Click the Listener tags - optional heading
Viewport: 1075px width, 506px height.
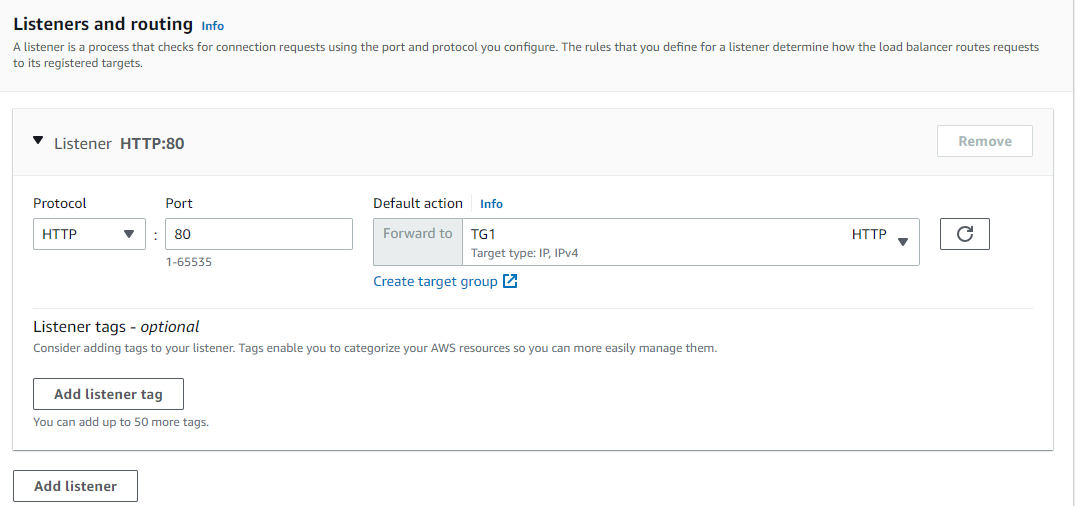(x=116, y=326)
